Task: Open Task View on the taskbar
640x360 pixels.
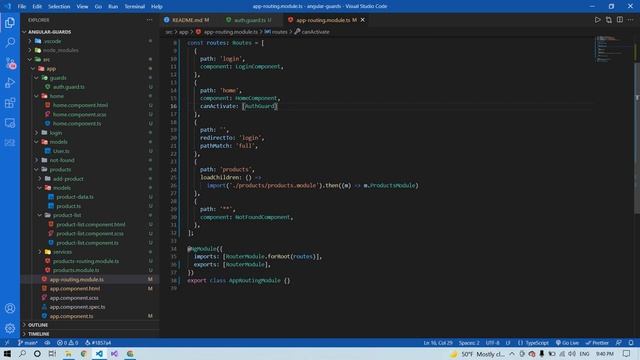Action: [52, 354]
